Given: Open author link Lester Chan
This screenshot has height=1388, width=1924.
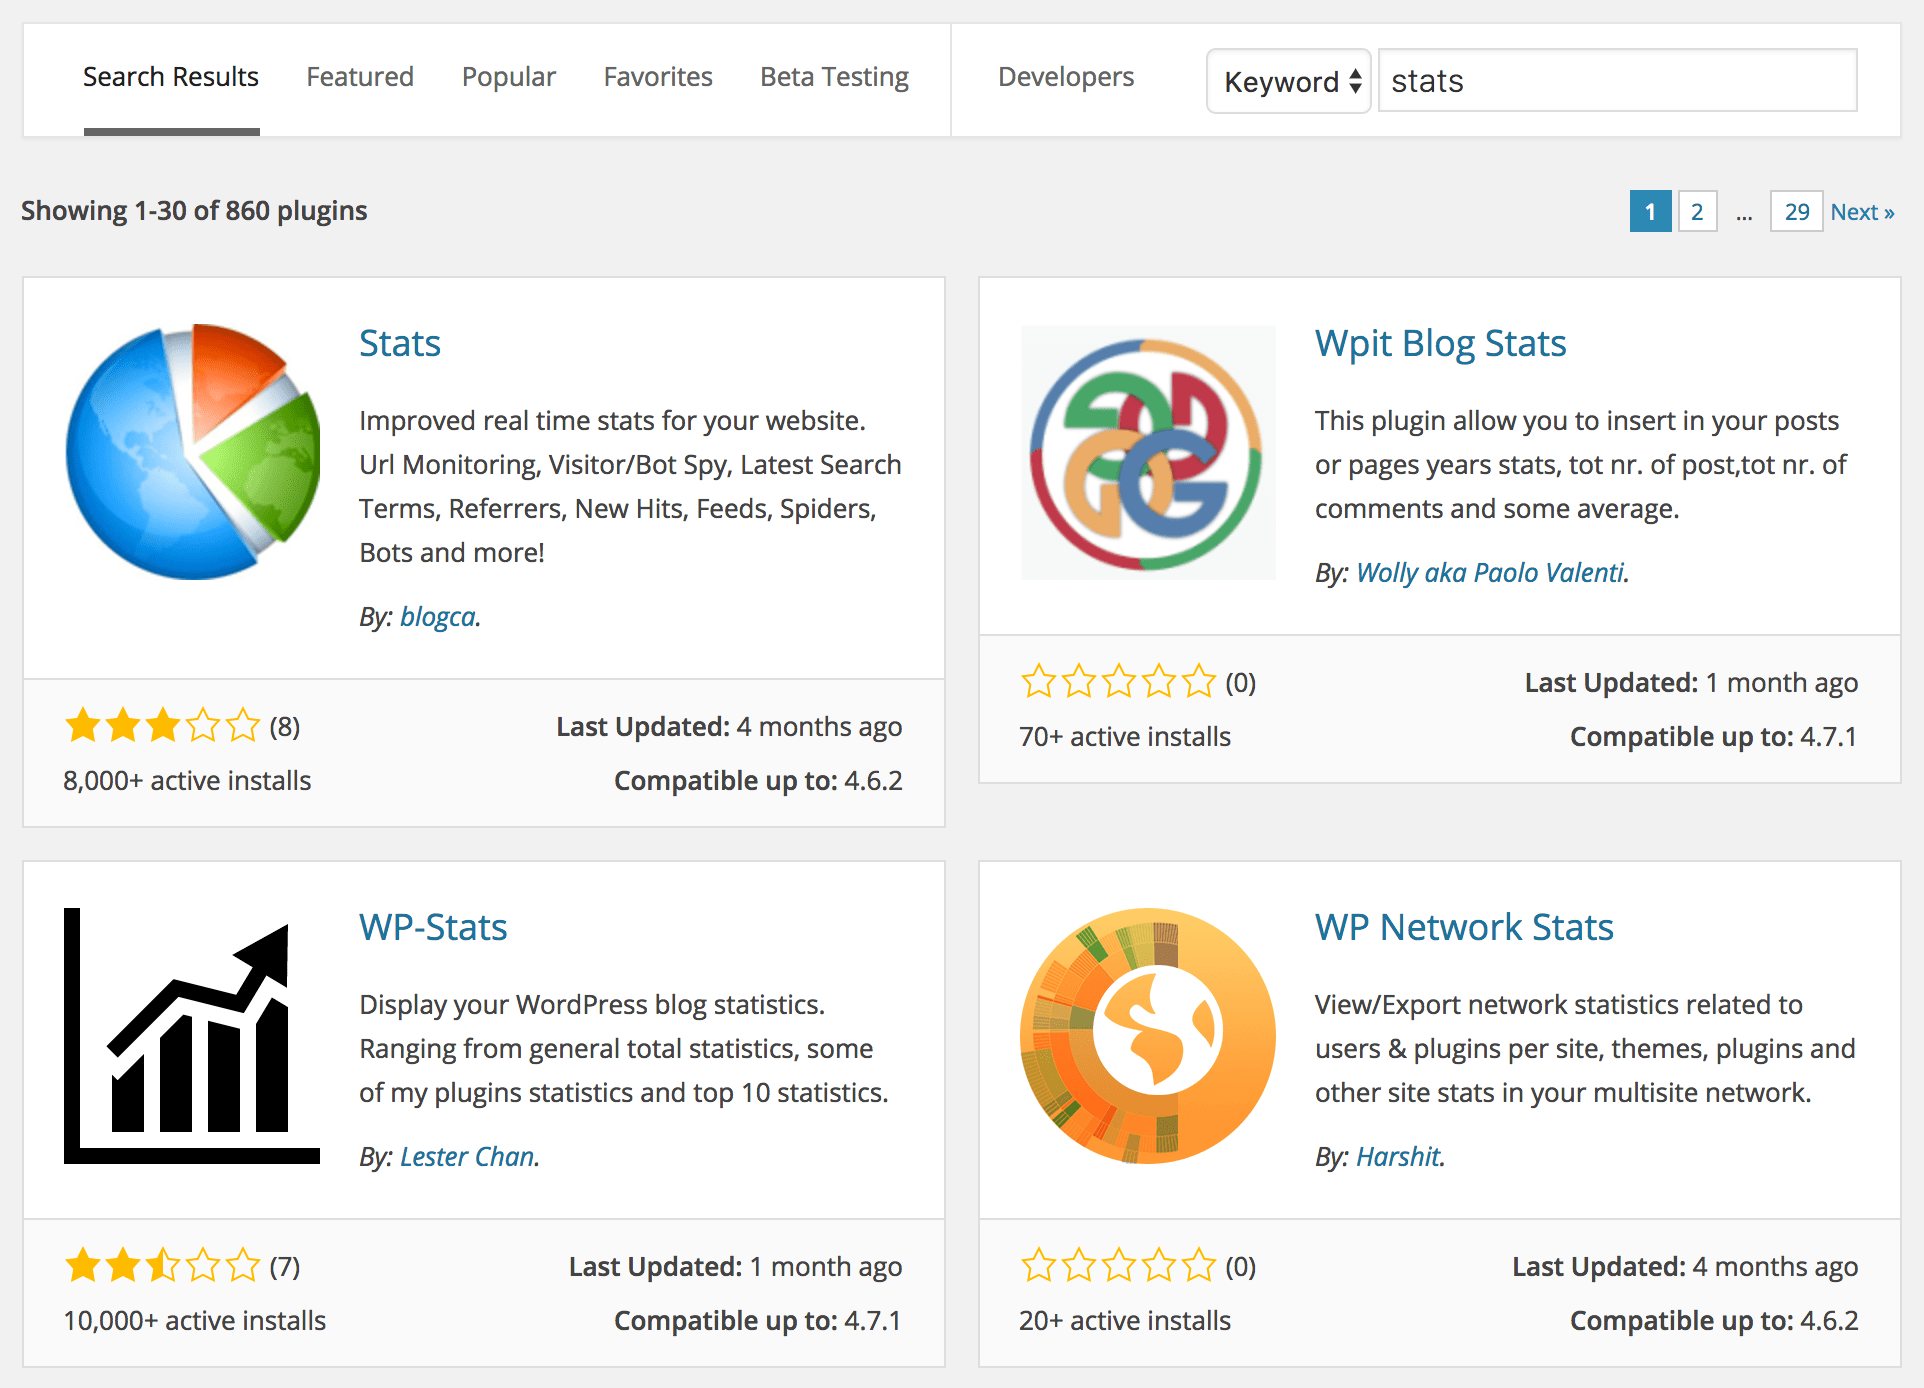Looking at the screenshot, I should 467,1157.
